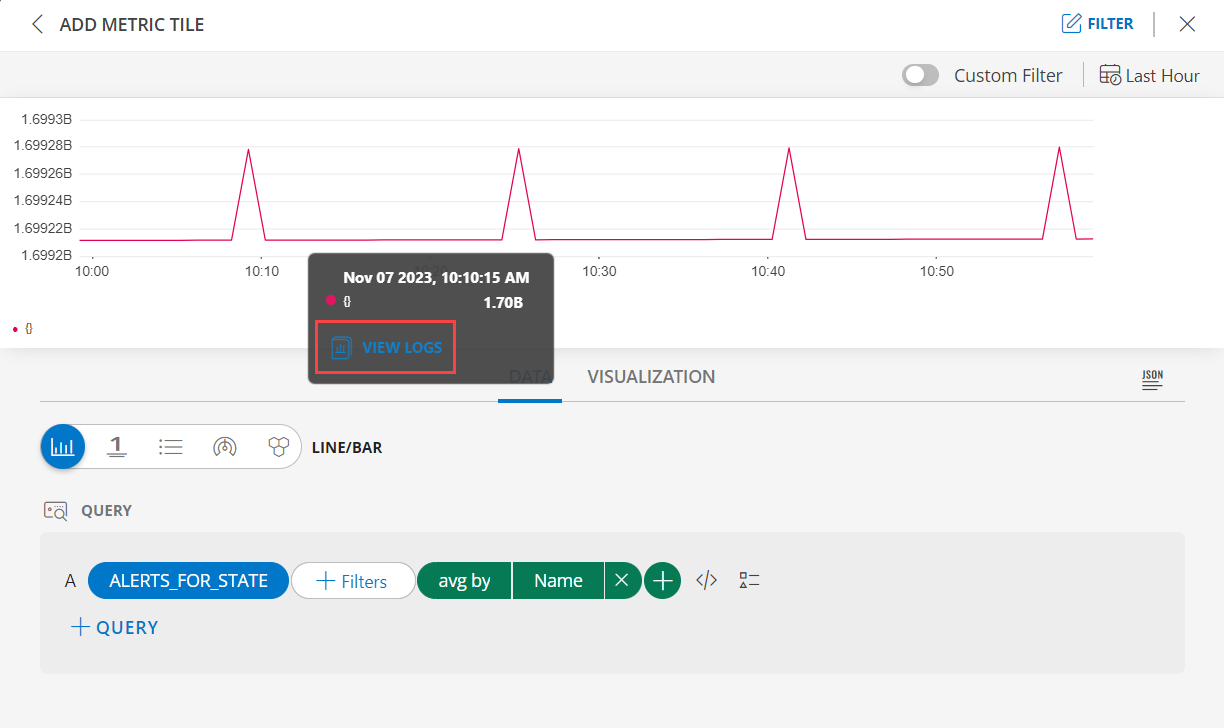
Task: Open the FILTER option at top right
Action: [x=1097, y=23]
